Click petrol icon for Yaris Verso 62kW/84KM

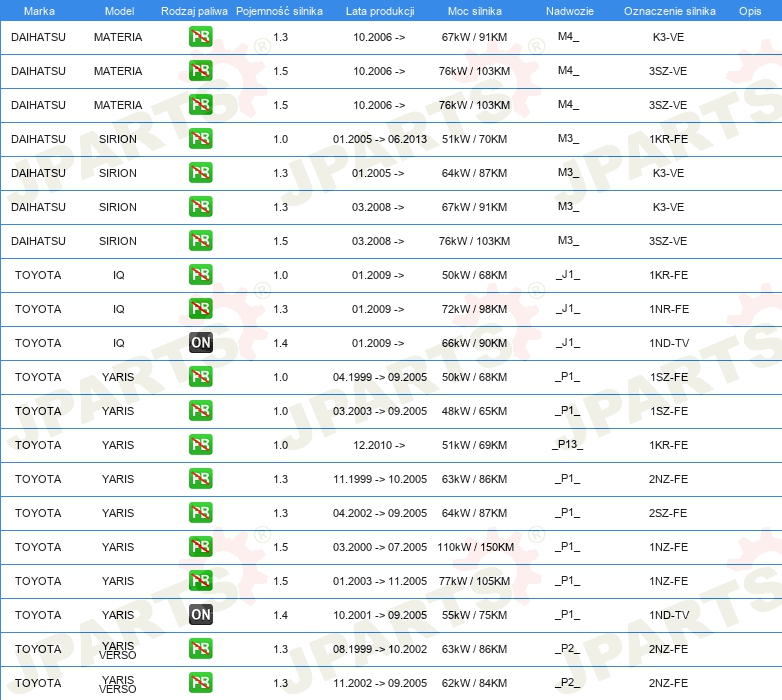tap(200, 682)
